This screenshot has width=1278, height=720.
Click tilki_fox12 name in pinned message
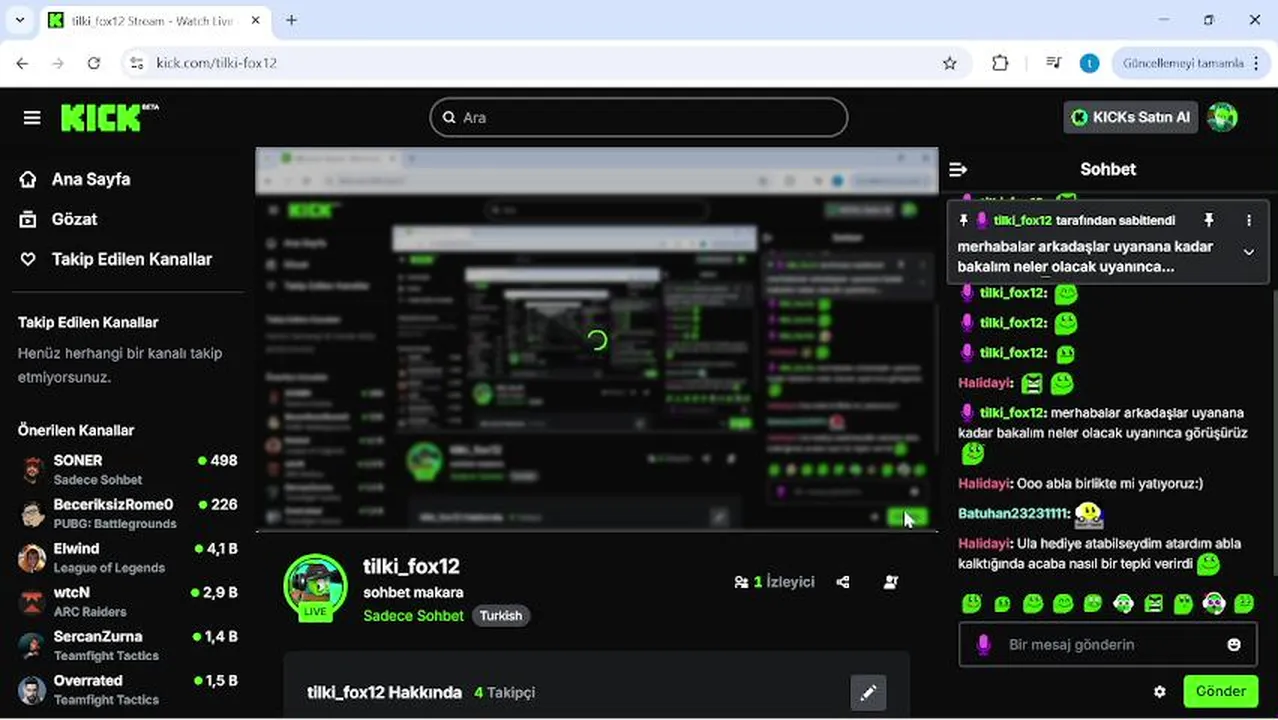coord(1022,220)
